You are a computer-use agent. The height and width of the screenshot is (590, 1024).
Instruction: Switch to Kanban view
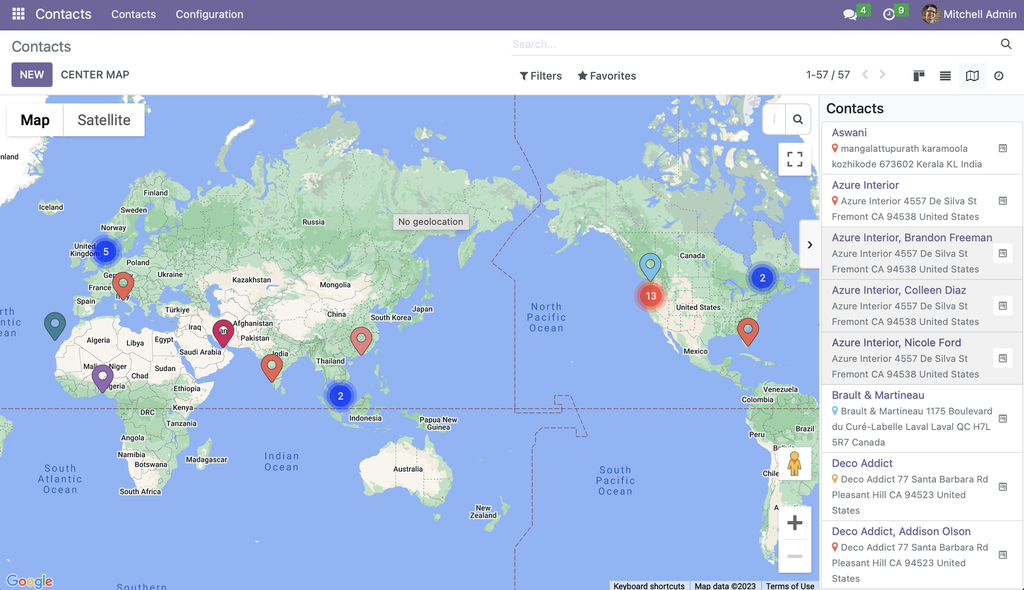pos(919,76)
